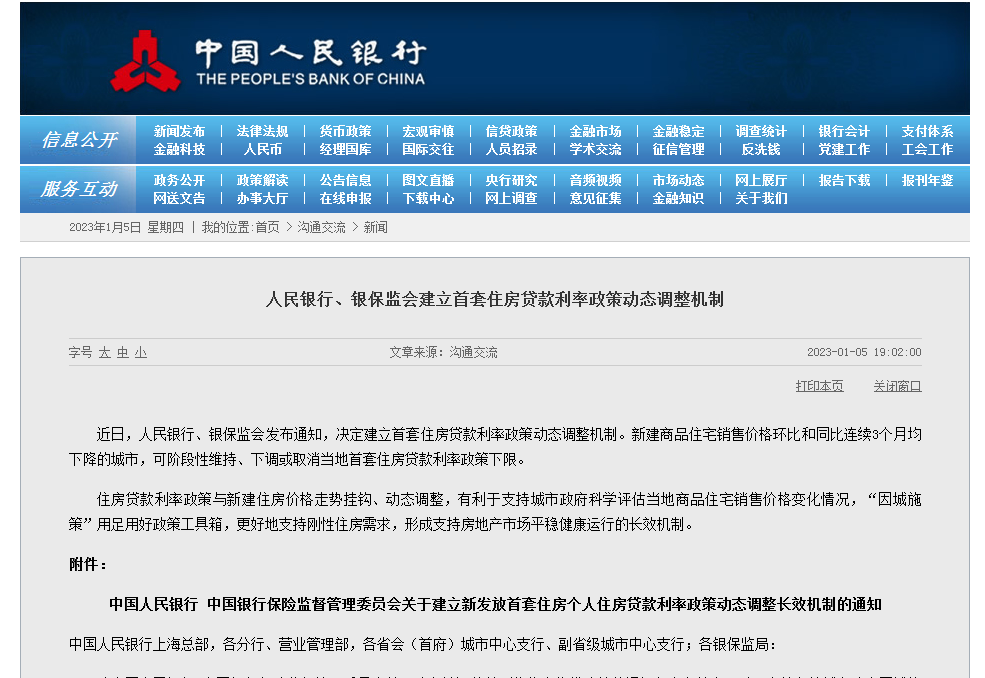
Task: Go to 金融市场 section
Action: pos(595,131)
